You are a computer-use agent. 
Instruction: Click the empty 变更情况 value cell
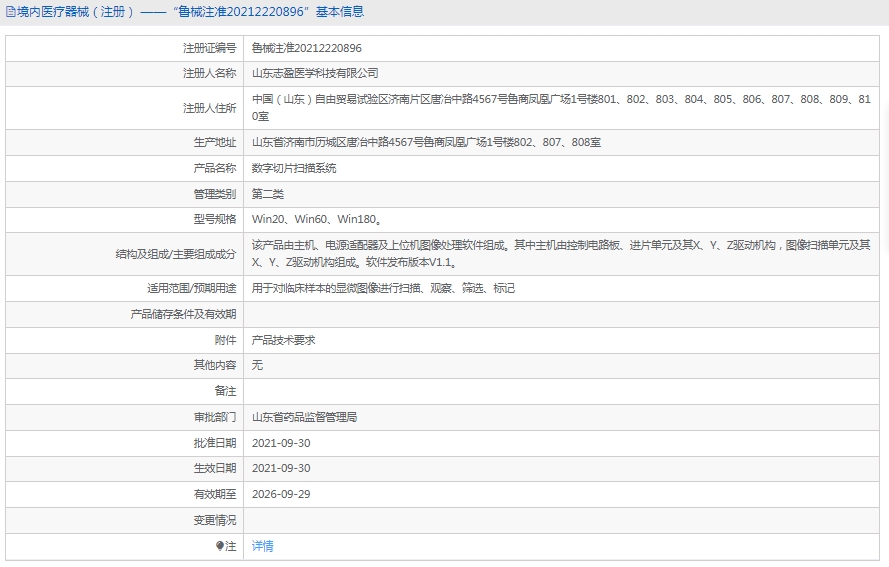561,520
